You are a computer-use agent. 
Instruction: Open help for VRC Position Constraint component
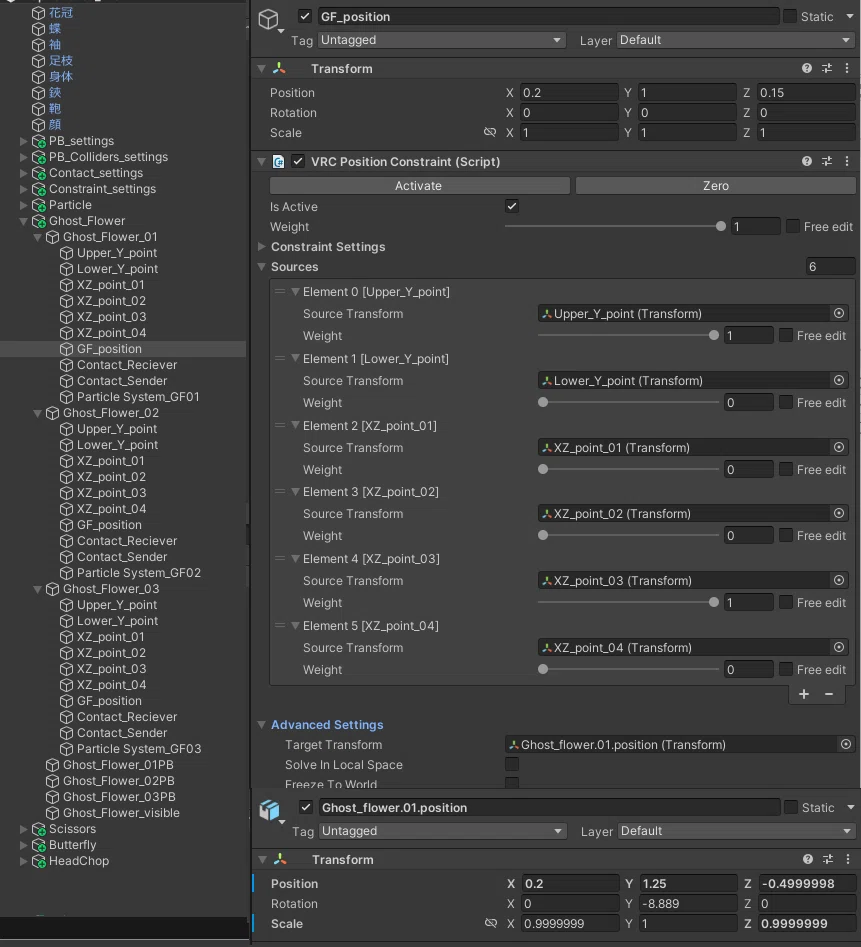807,161
